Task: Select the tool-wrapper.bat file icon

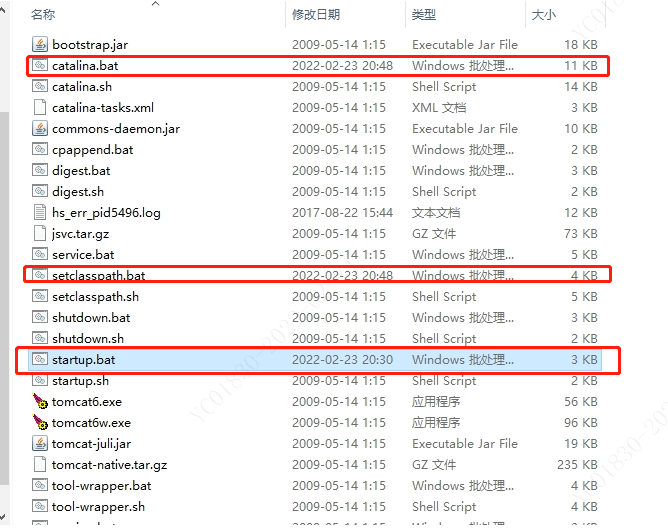Action: [40, 485]
